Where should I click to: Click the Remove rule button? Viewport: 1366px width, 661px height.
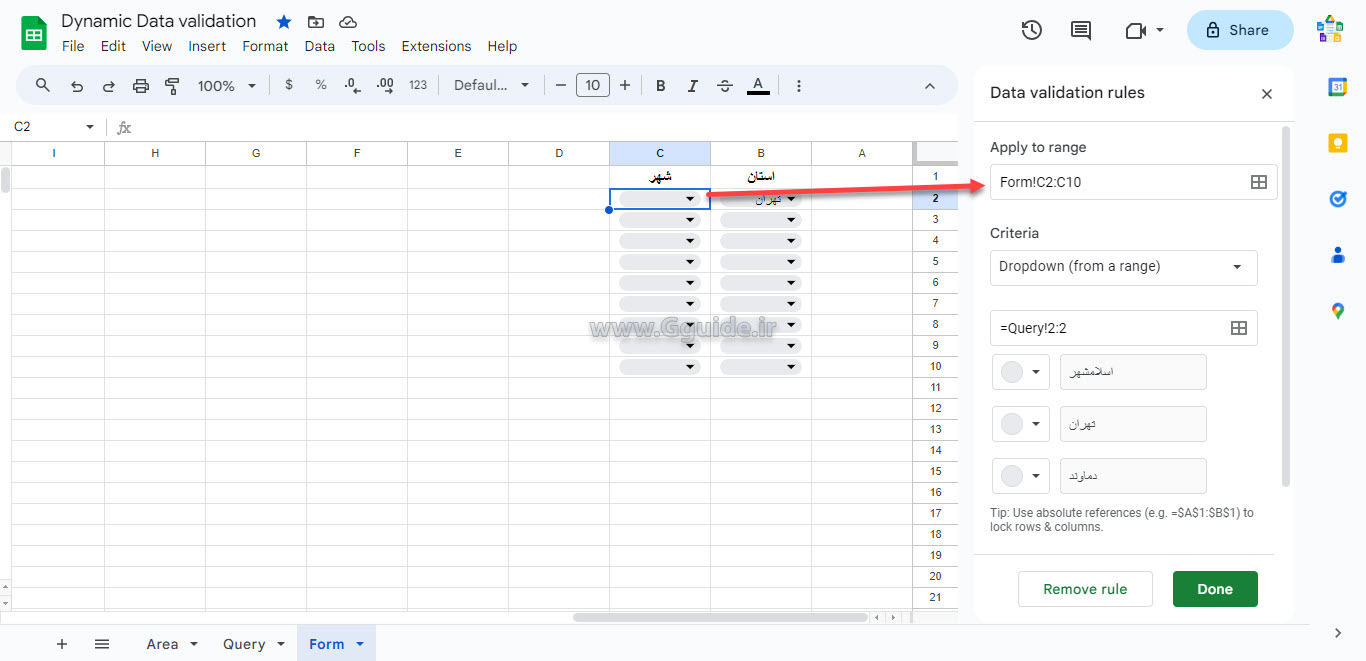coord(1085,589)
